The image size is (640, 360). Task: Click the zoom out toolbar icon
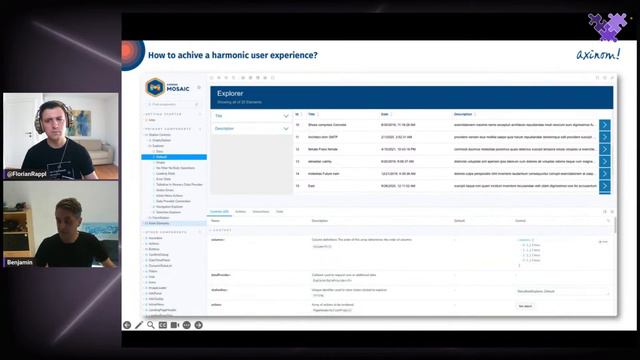[x=227, y=78]
